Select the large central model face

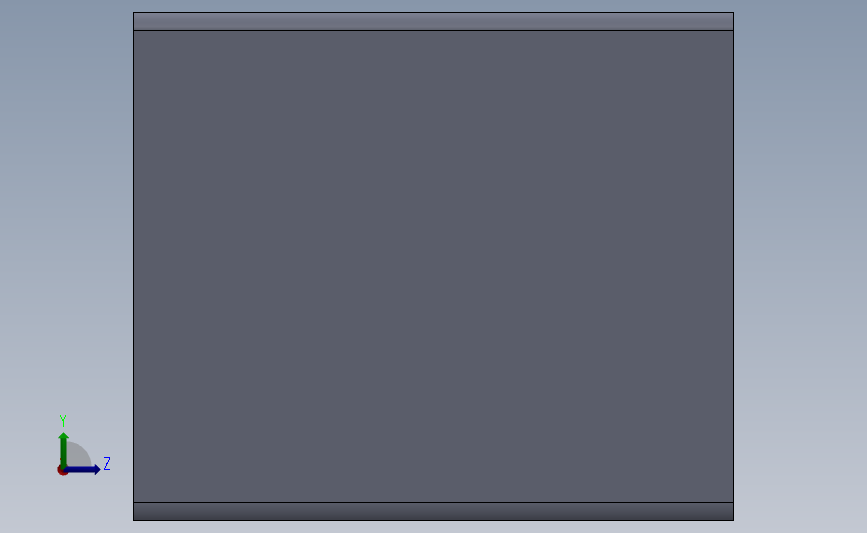(x=434, y=266)
